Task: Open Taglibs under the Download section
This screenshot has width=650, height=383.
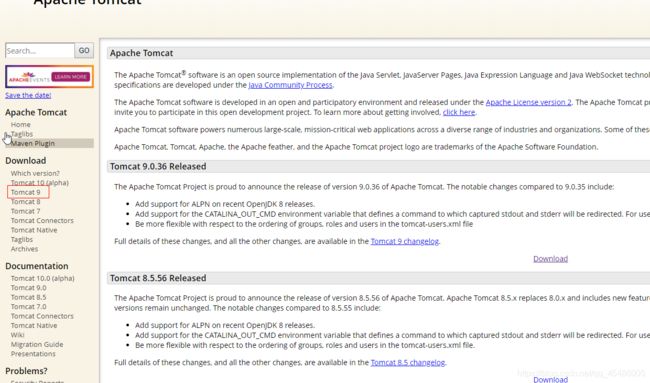Action: pos(22,240)
